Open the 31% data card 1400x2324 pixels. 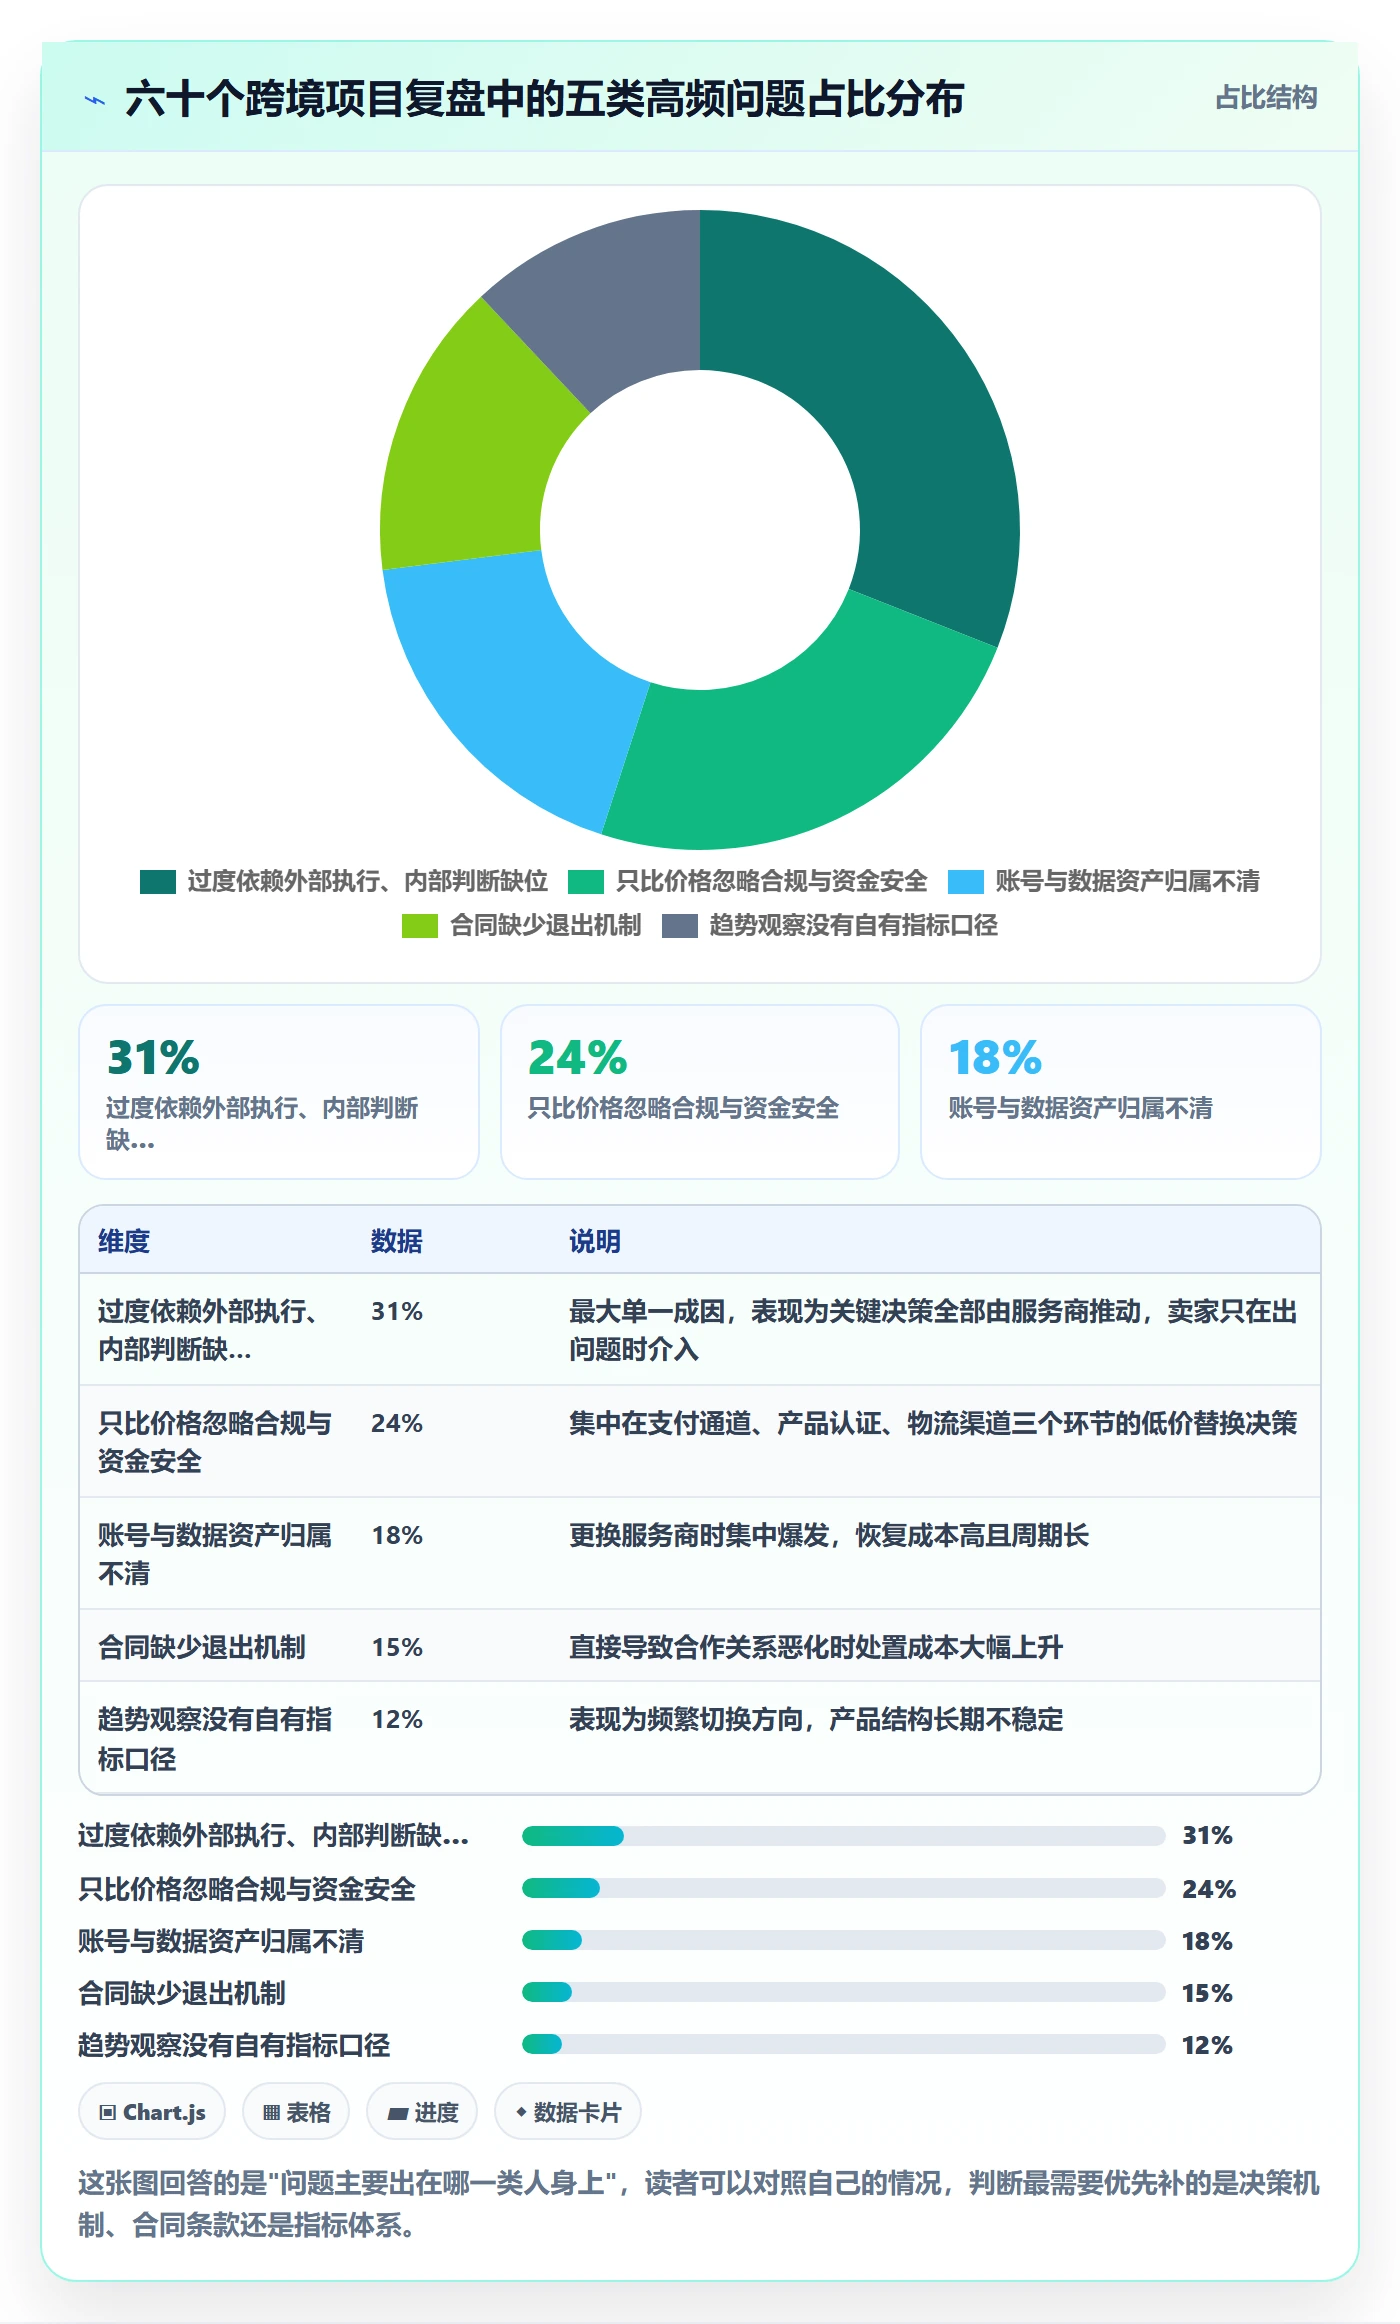click(279, 1092)
